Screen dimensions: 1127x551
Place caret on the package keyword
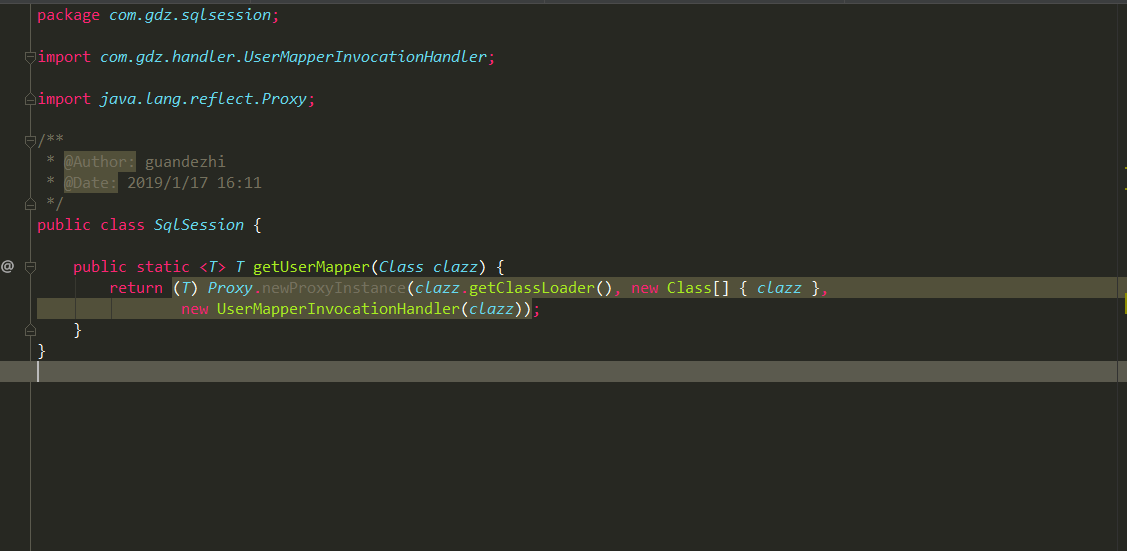(68, 15)
